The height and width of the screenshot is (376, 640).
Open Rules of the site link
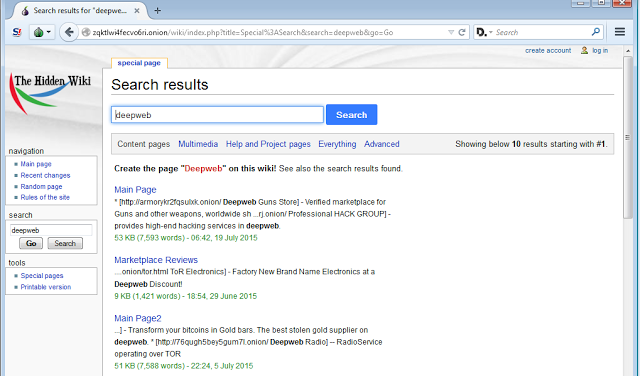[x=45, y=198]
